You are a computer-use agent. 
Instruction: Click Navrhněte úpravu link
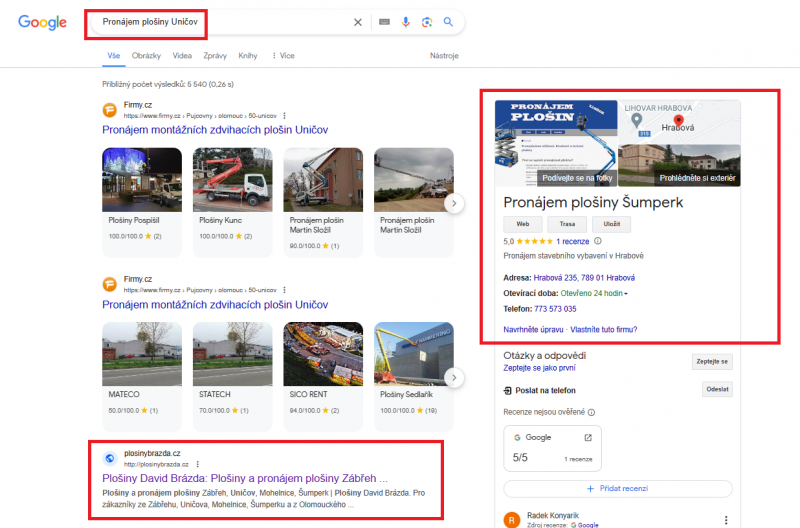pos(533,330)
